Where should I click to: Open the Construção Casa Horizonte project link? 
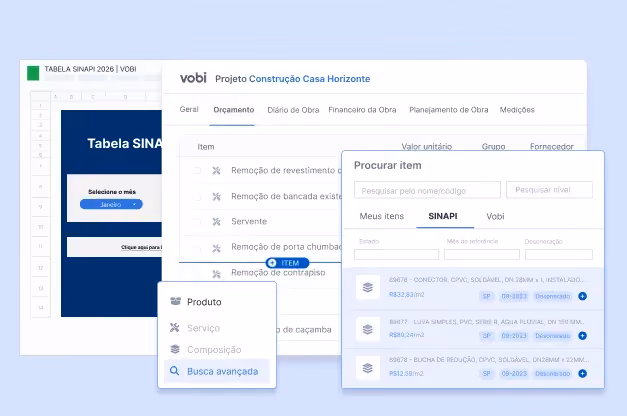click(x=310, y=79)
